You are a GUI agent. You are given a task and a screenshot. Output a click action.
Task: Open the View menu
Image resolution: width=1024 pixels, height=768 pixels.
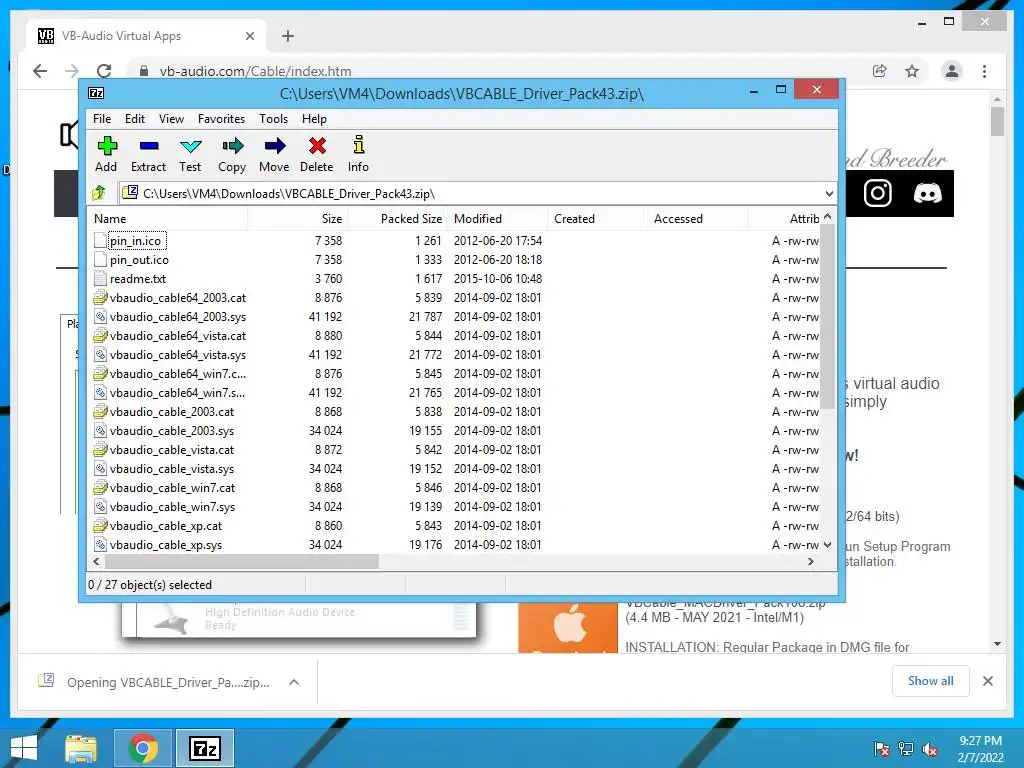tap(171, 119)
